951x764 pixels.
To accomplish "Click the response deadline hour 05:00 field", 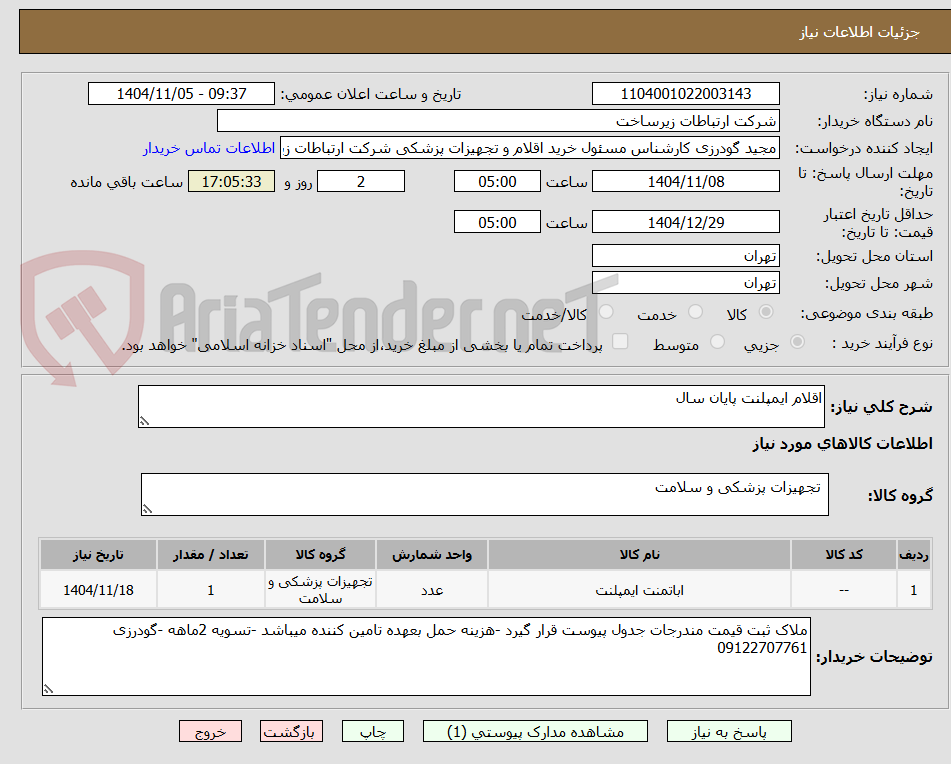I will 497,181.
